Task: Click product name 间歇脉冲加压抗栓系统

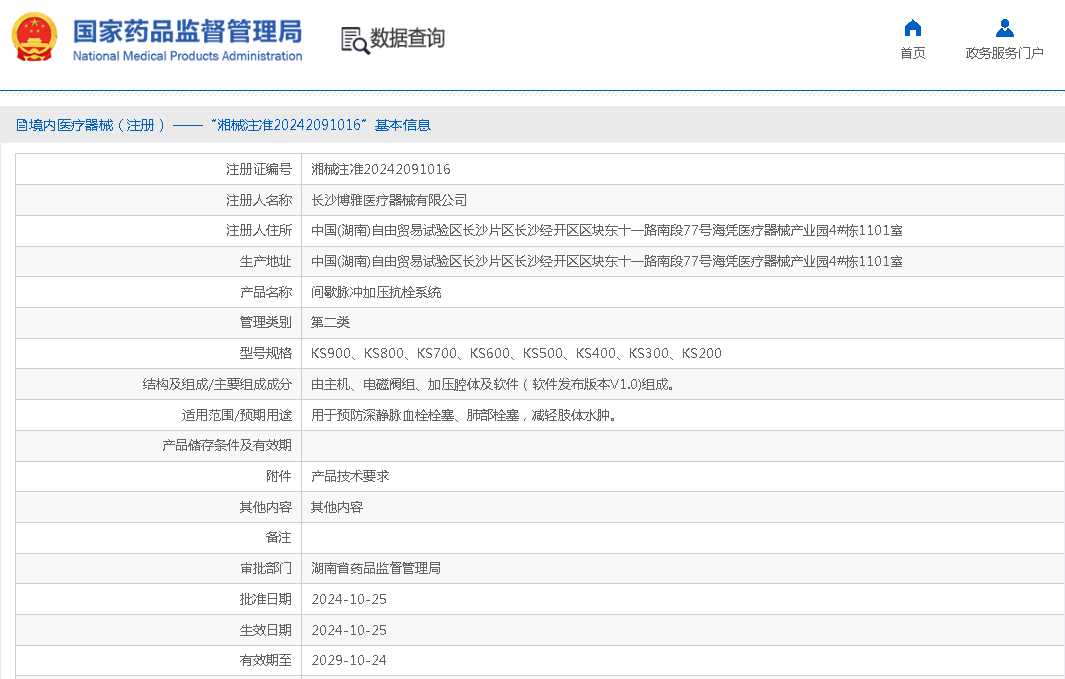Action: coord(376,292)
